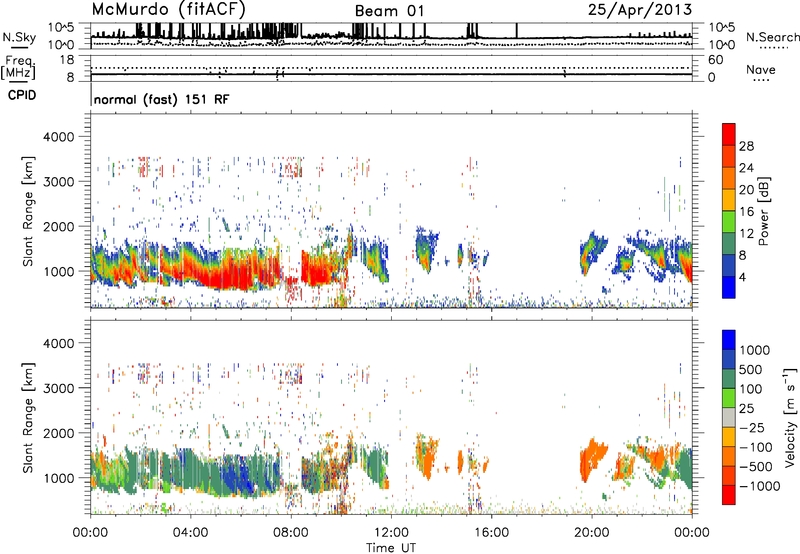
Task: Click the '28' label on Power colorbar
Action: [746, 146]
